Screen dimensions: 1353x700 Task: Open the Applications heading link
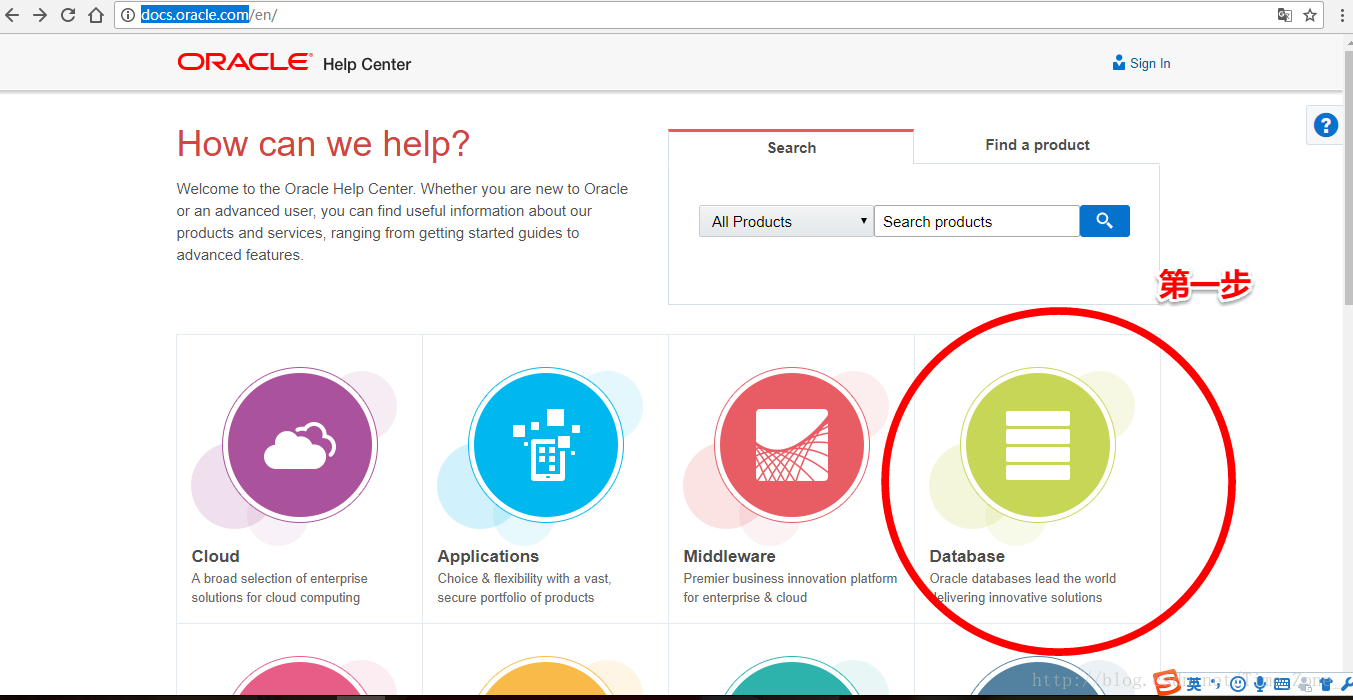(488, 556)
